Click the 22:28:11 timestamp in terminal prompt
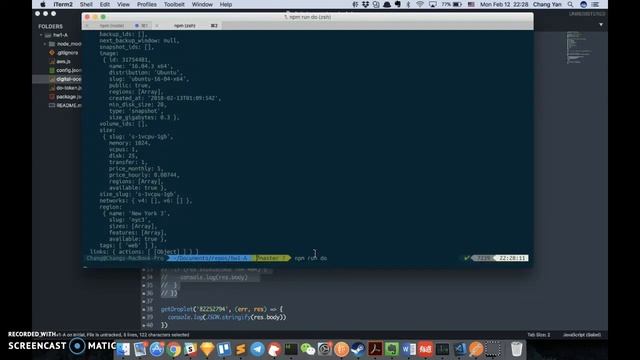640x360 pixels. 512,258
